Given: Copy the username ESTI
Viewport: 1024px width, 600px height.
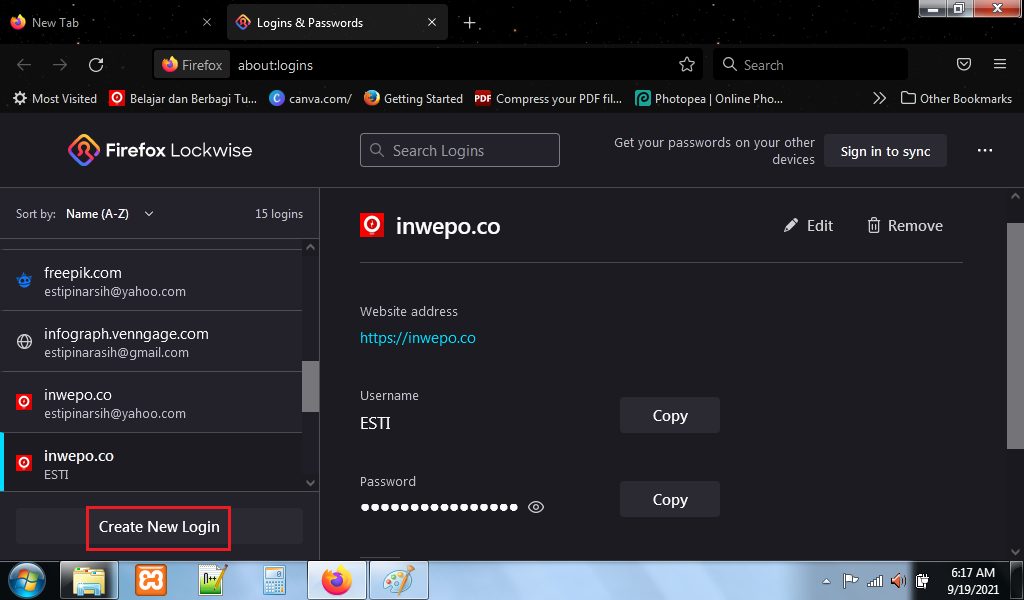Looking at the screenshot, I should [x=669, y=415].
